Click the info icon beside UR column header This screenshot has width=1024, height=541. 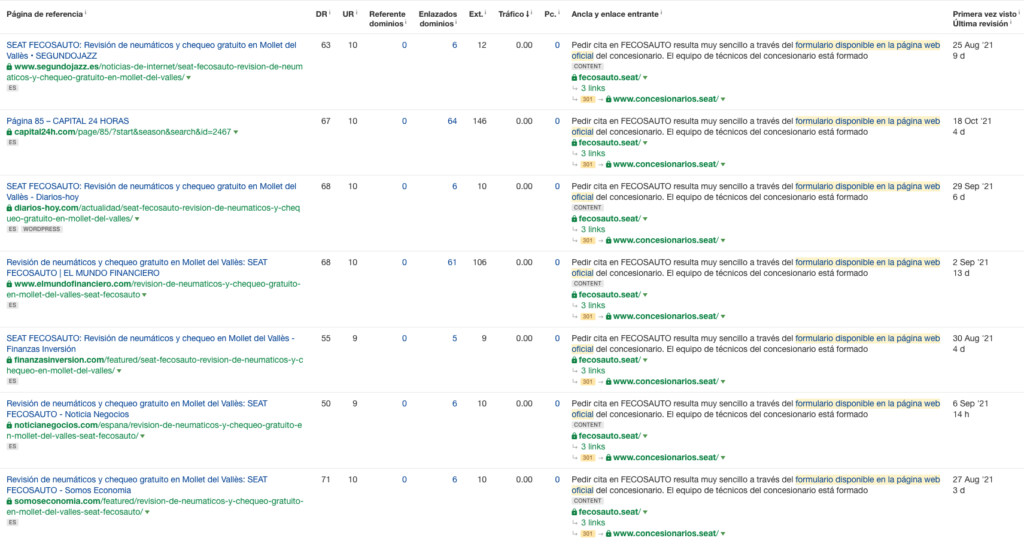pos(357,12)
